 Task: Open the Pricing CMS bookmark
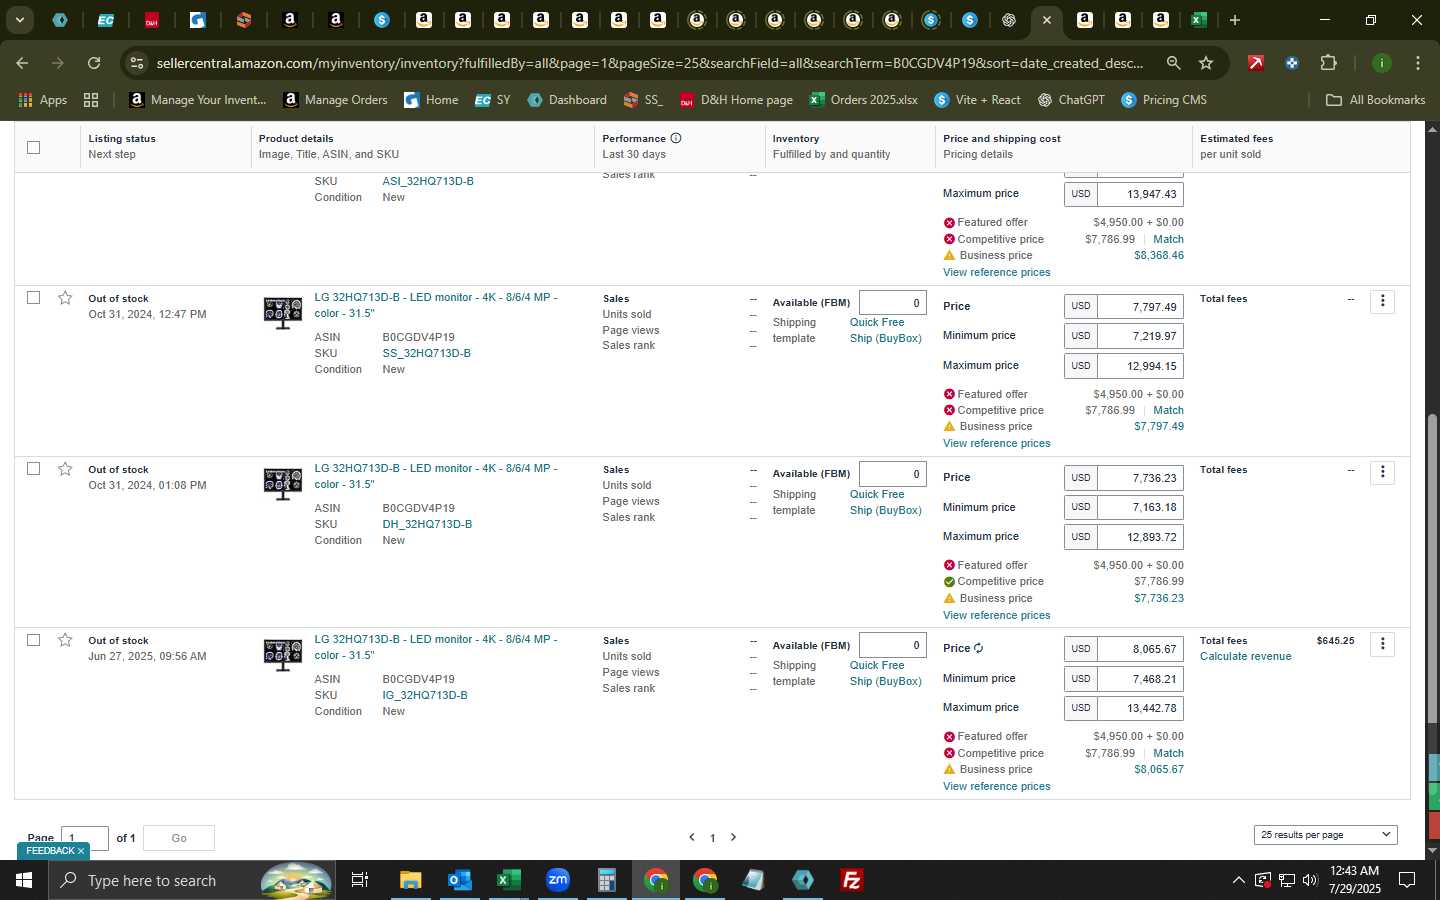tap(1164, 100)
